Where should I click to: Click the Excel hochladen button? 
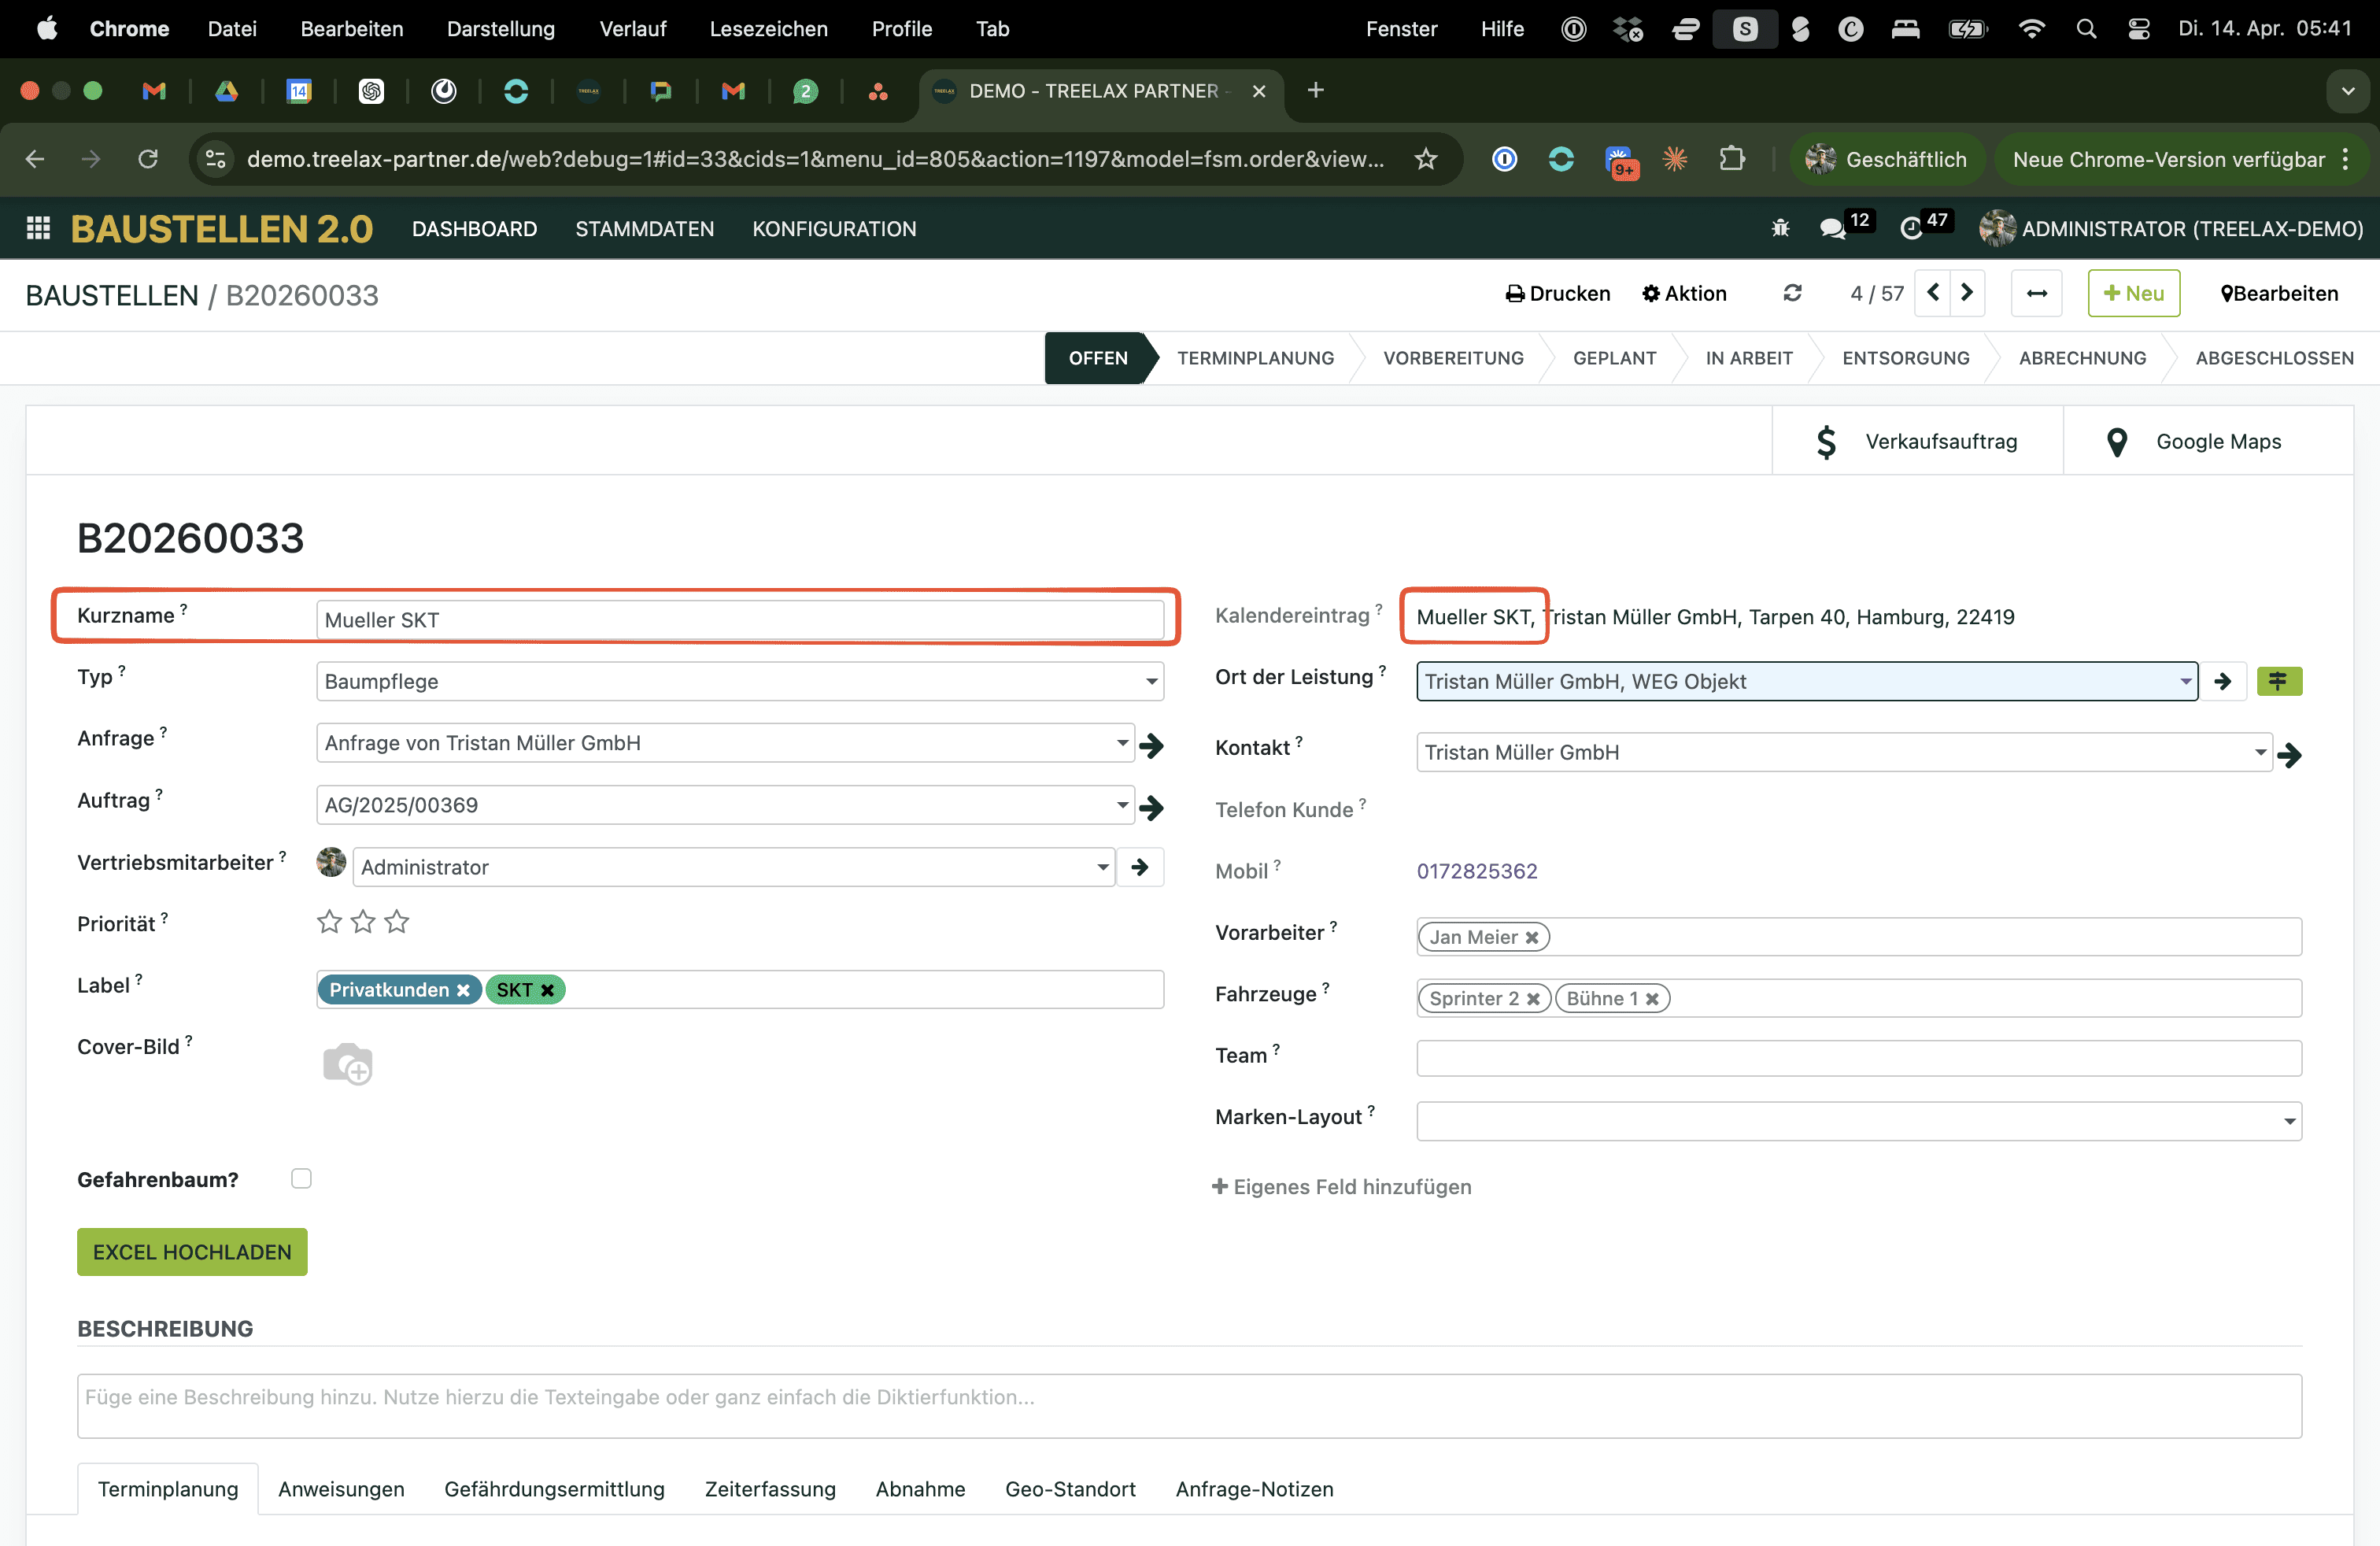point(192,1251)
